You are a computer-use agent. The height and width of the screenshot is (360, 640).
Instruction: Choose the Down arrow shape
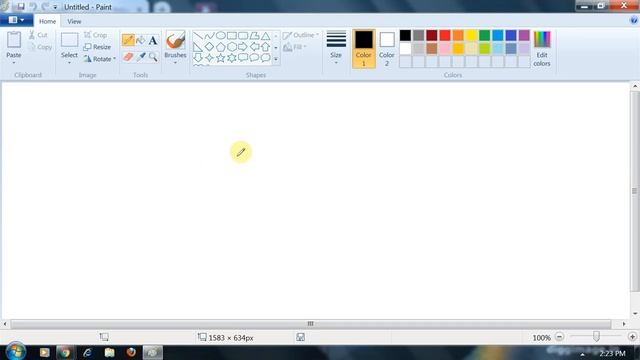(198, 58)
